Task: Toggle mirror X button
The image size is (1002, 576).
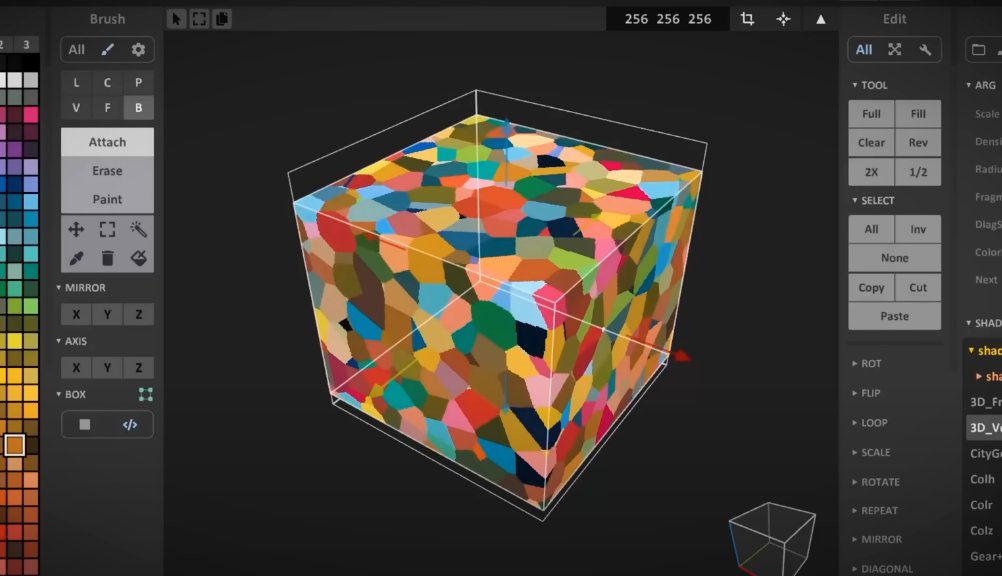Action: point(76,315)
